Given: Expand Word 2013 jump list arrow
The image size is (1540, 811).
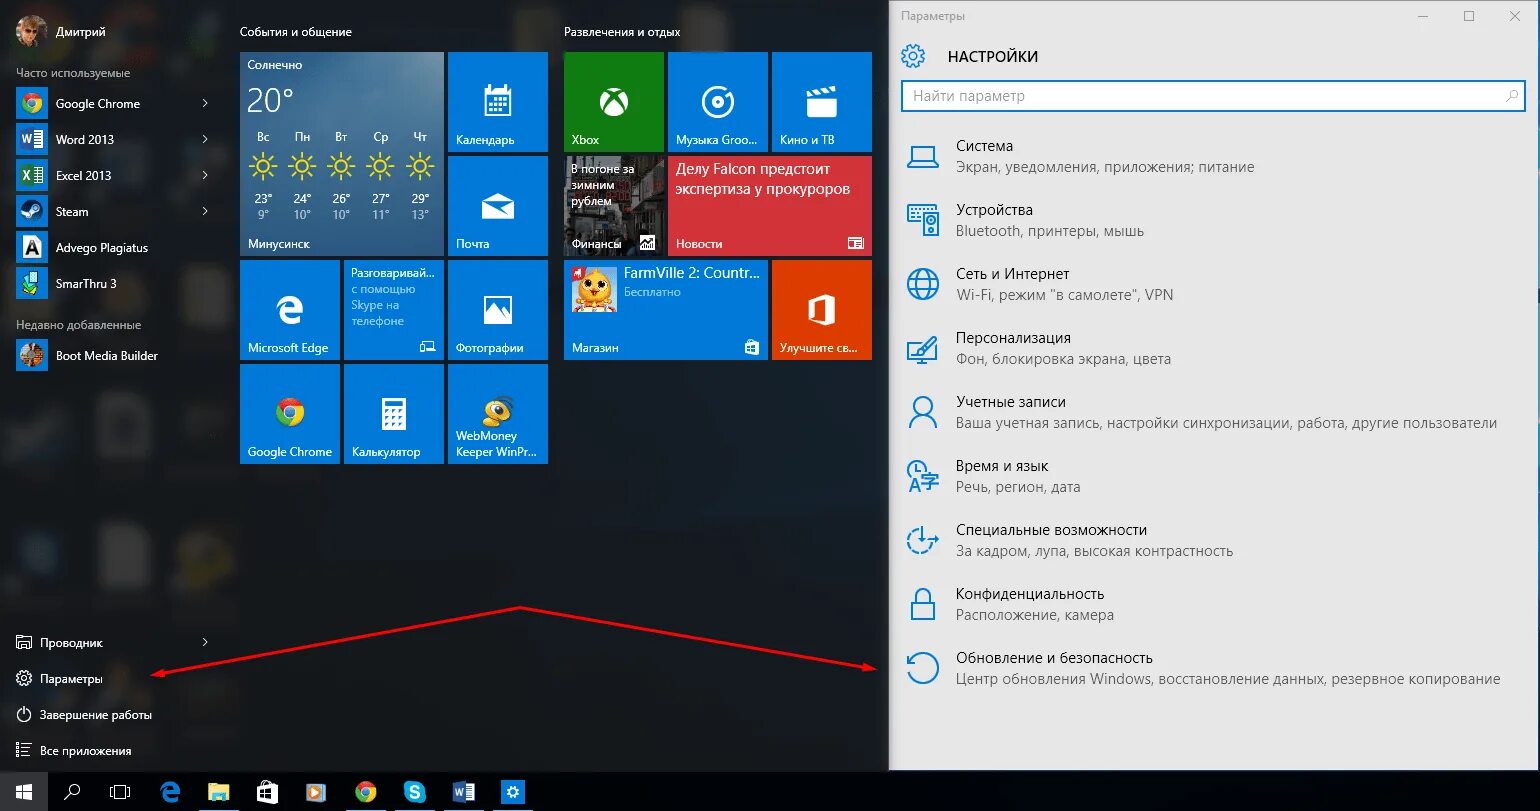Looking at the screenshot, I should point(205,139).
